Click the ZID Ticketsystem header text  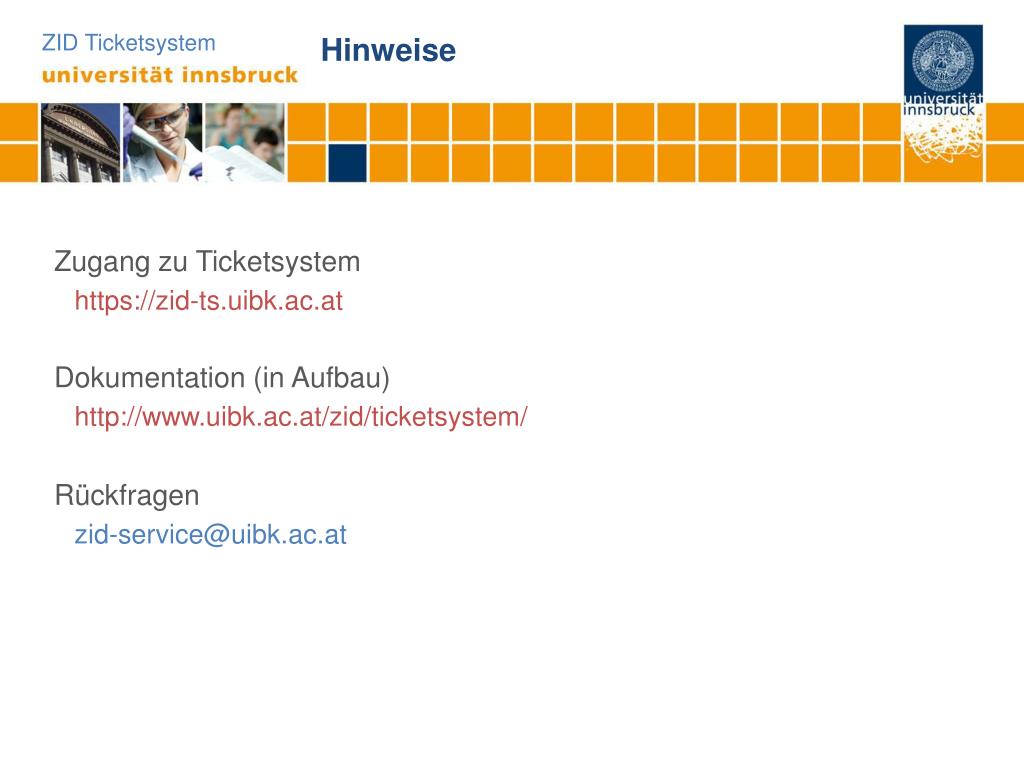pyautogui.click(x=129, y=43)
